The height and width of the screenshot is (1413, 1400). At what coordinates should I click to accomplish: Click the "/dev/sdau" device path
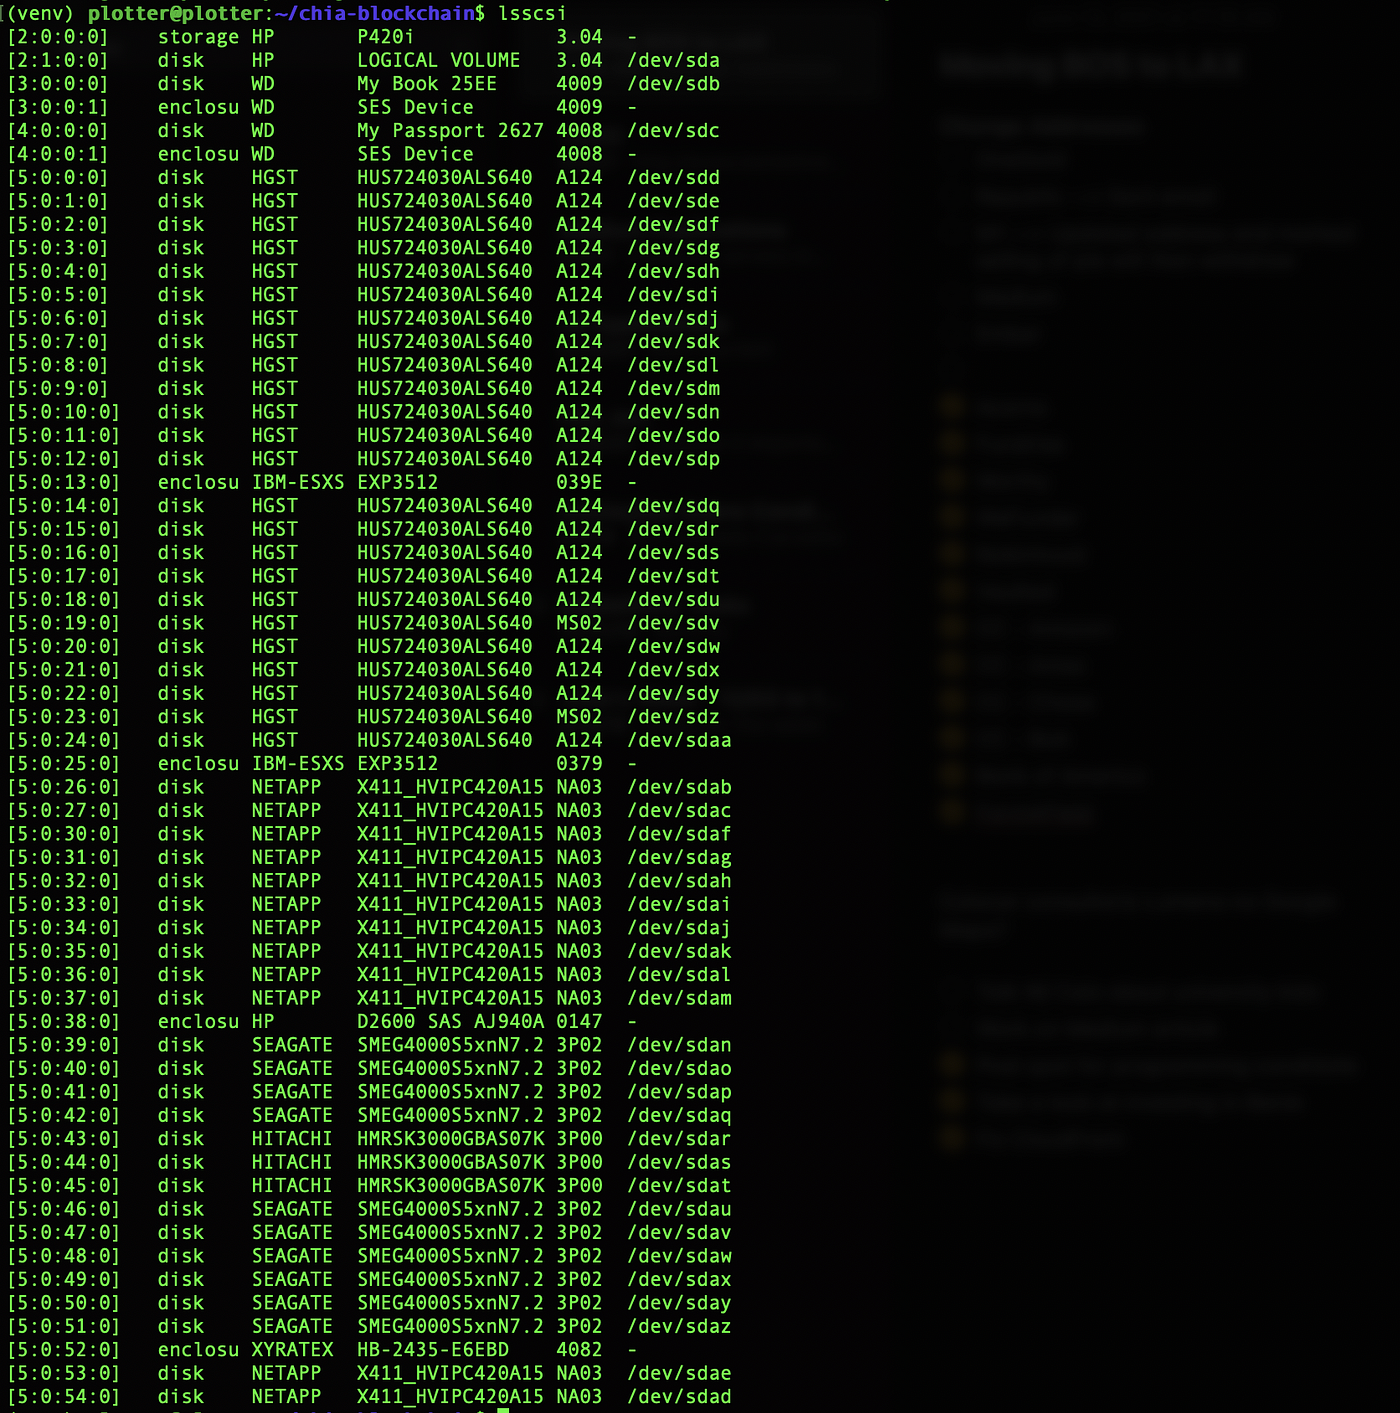tap(680, 1209)
